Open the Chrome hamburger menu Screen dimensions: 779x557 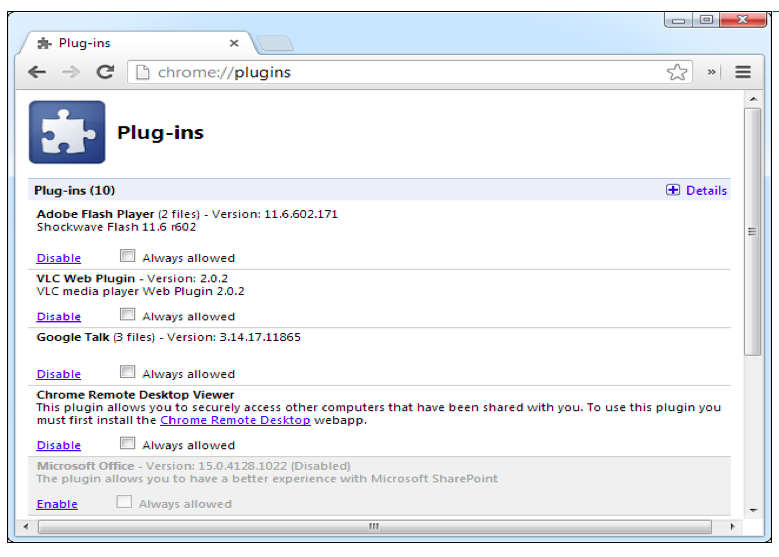742,72
